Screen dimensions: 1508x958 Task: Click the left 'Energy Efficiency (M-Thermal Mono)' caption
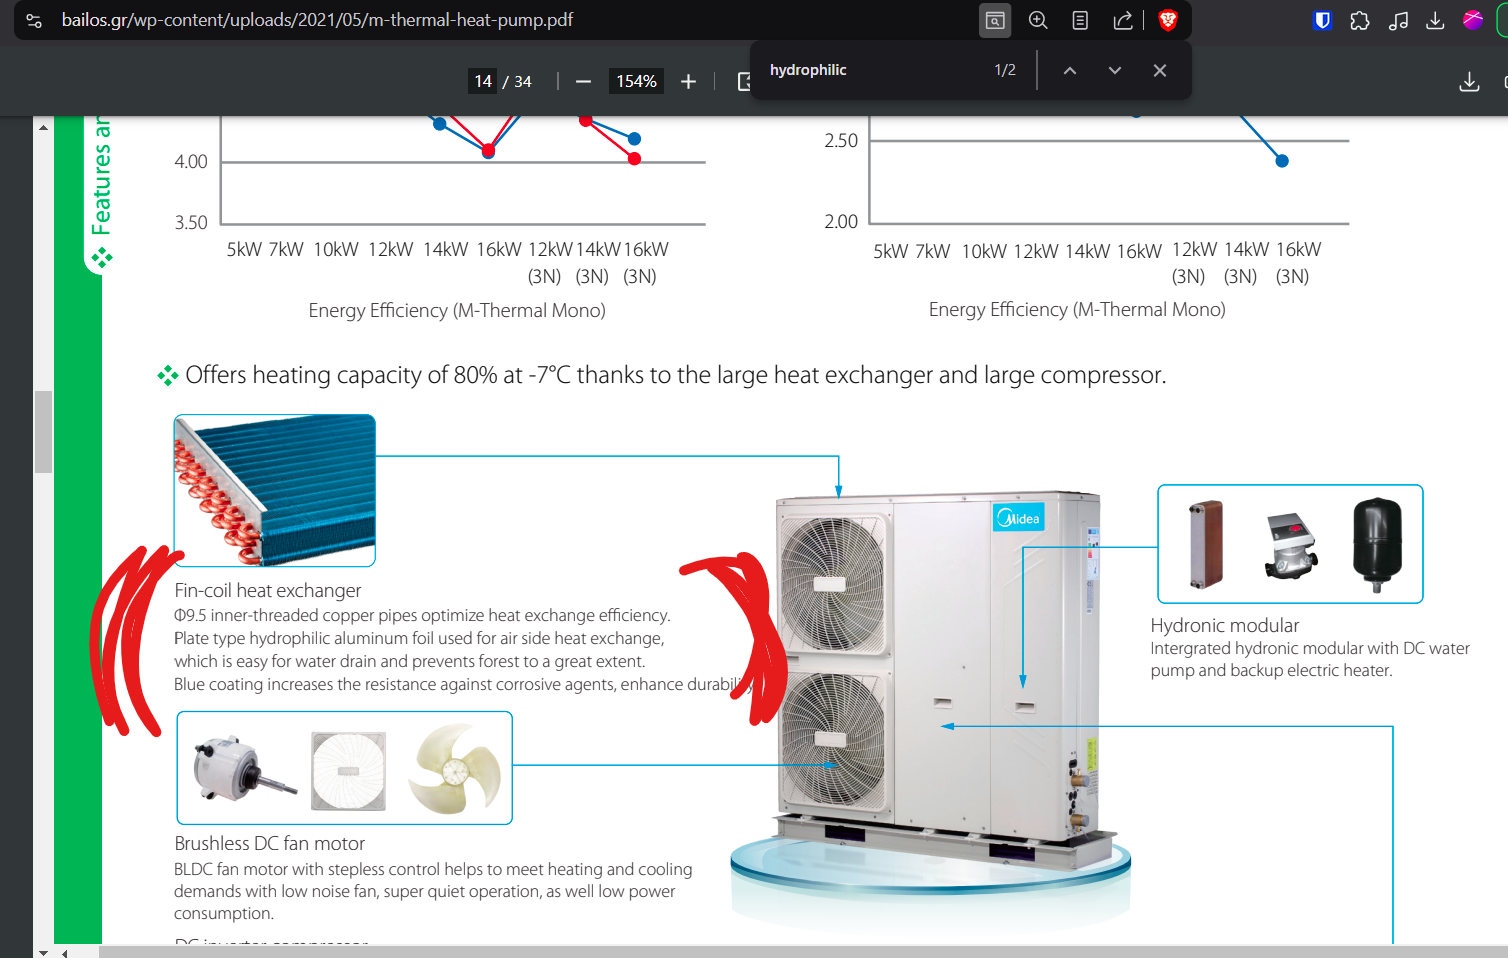(457, 311)
